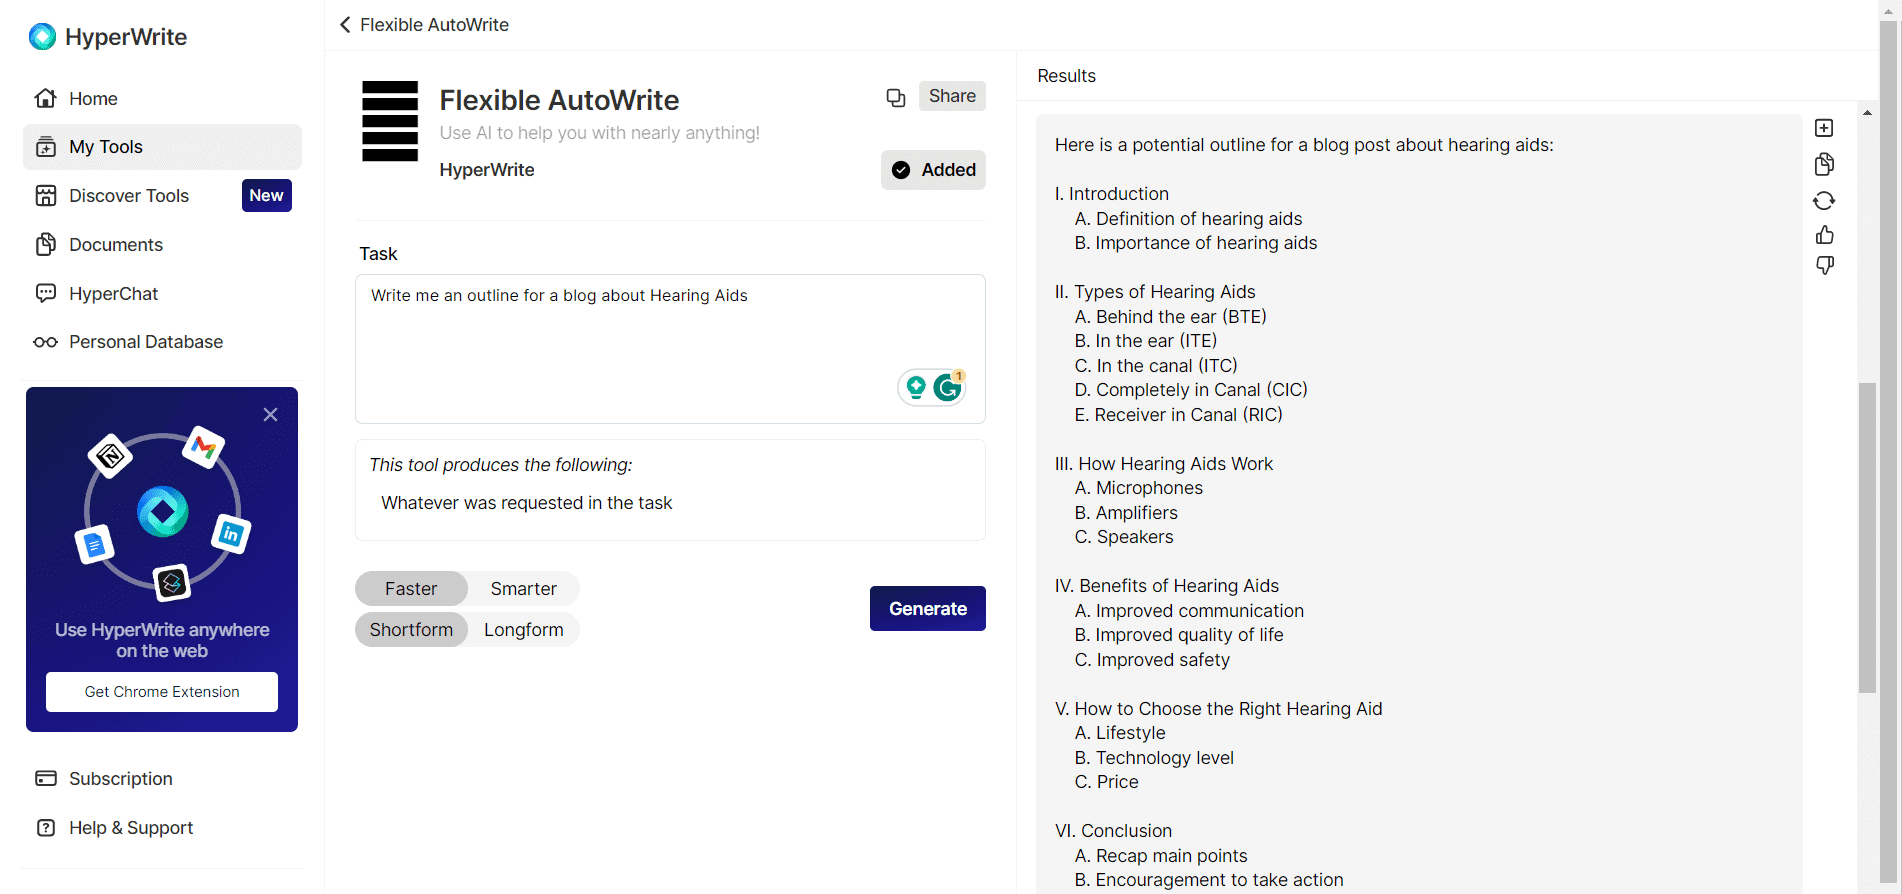Screen dimensions: 1902x894
Task: Click the 'C. Improved safety' line
Action: (x=1152, y=660)
